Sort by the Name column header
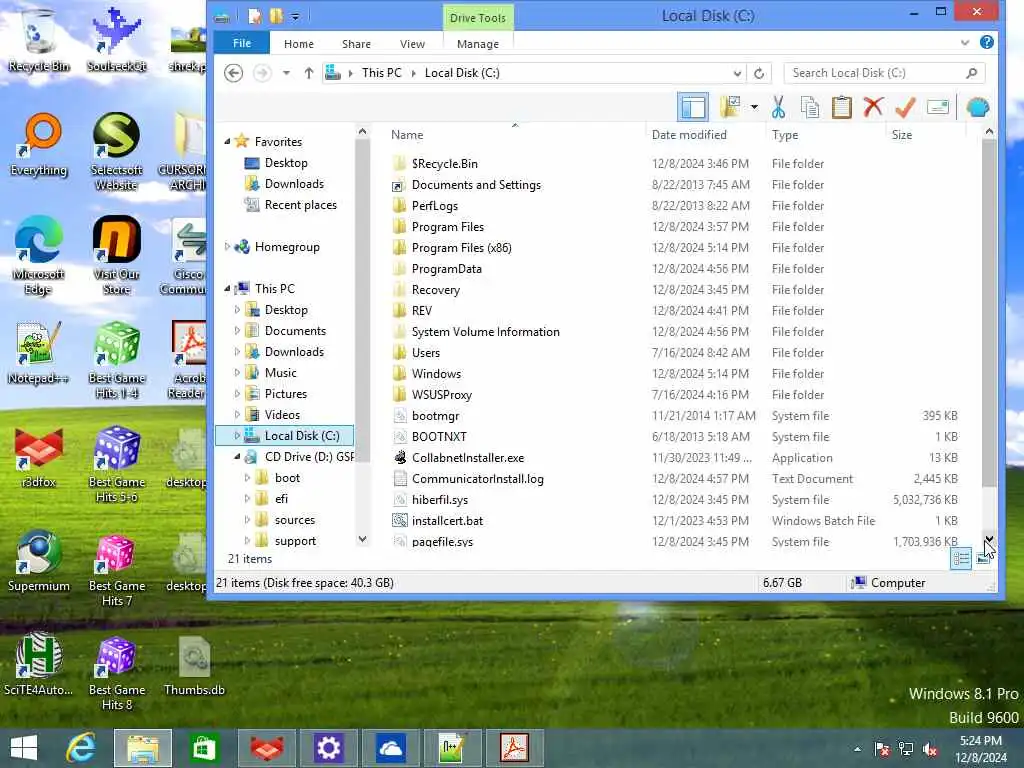This screenshot has width=1024, height=768. click(515, 135)
